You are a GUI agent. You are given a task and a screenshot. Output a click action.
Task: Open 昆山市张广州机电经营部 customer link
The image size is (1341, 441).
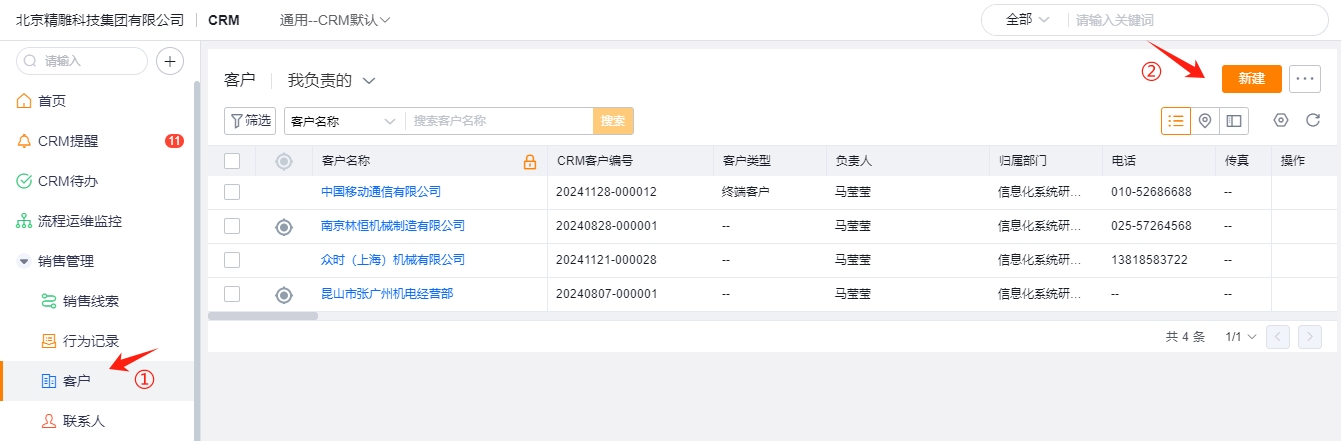[387, 294]
